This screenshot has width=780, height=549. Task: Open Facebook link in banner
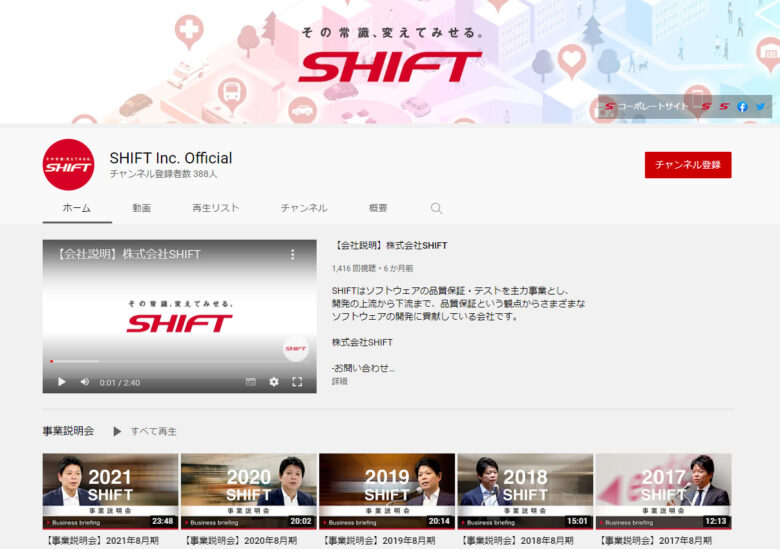point(742,106)
